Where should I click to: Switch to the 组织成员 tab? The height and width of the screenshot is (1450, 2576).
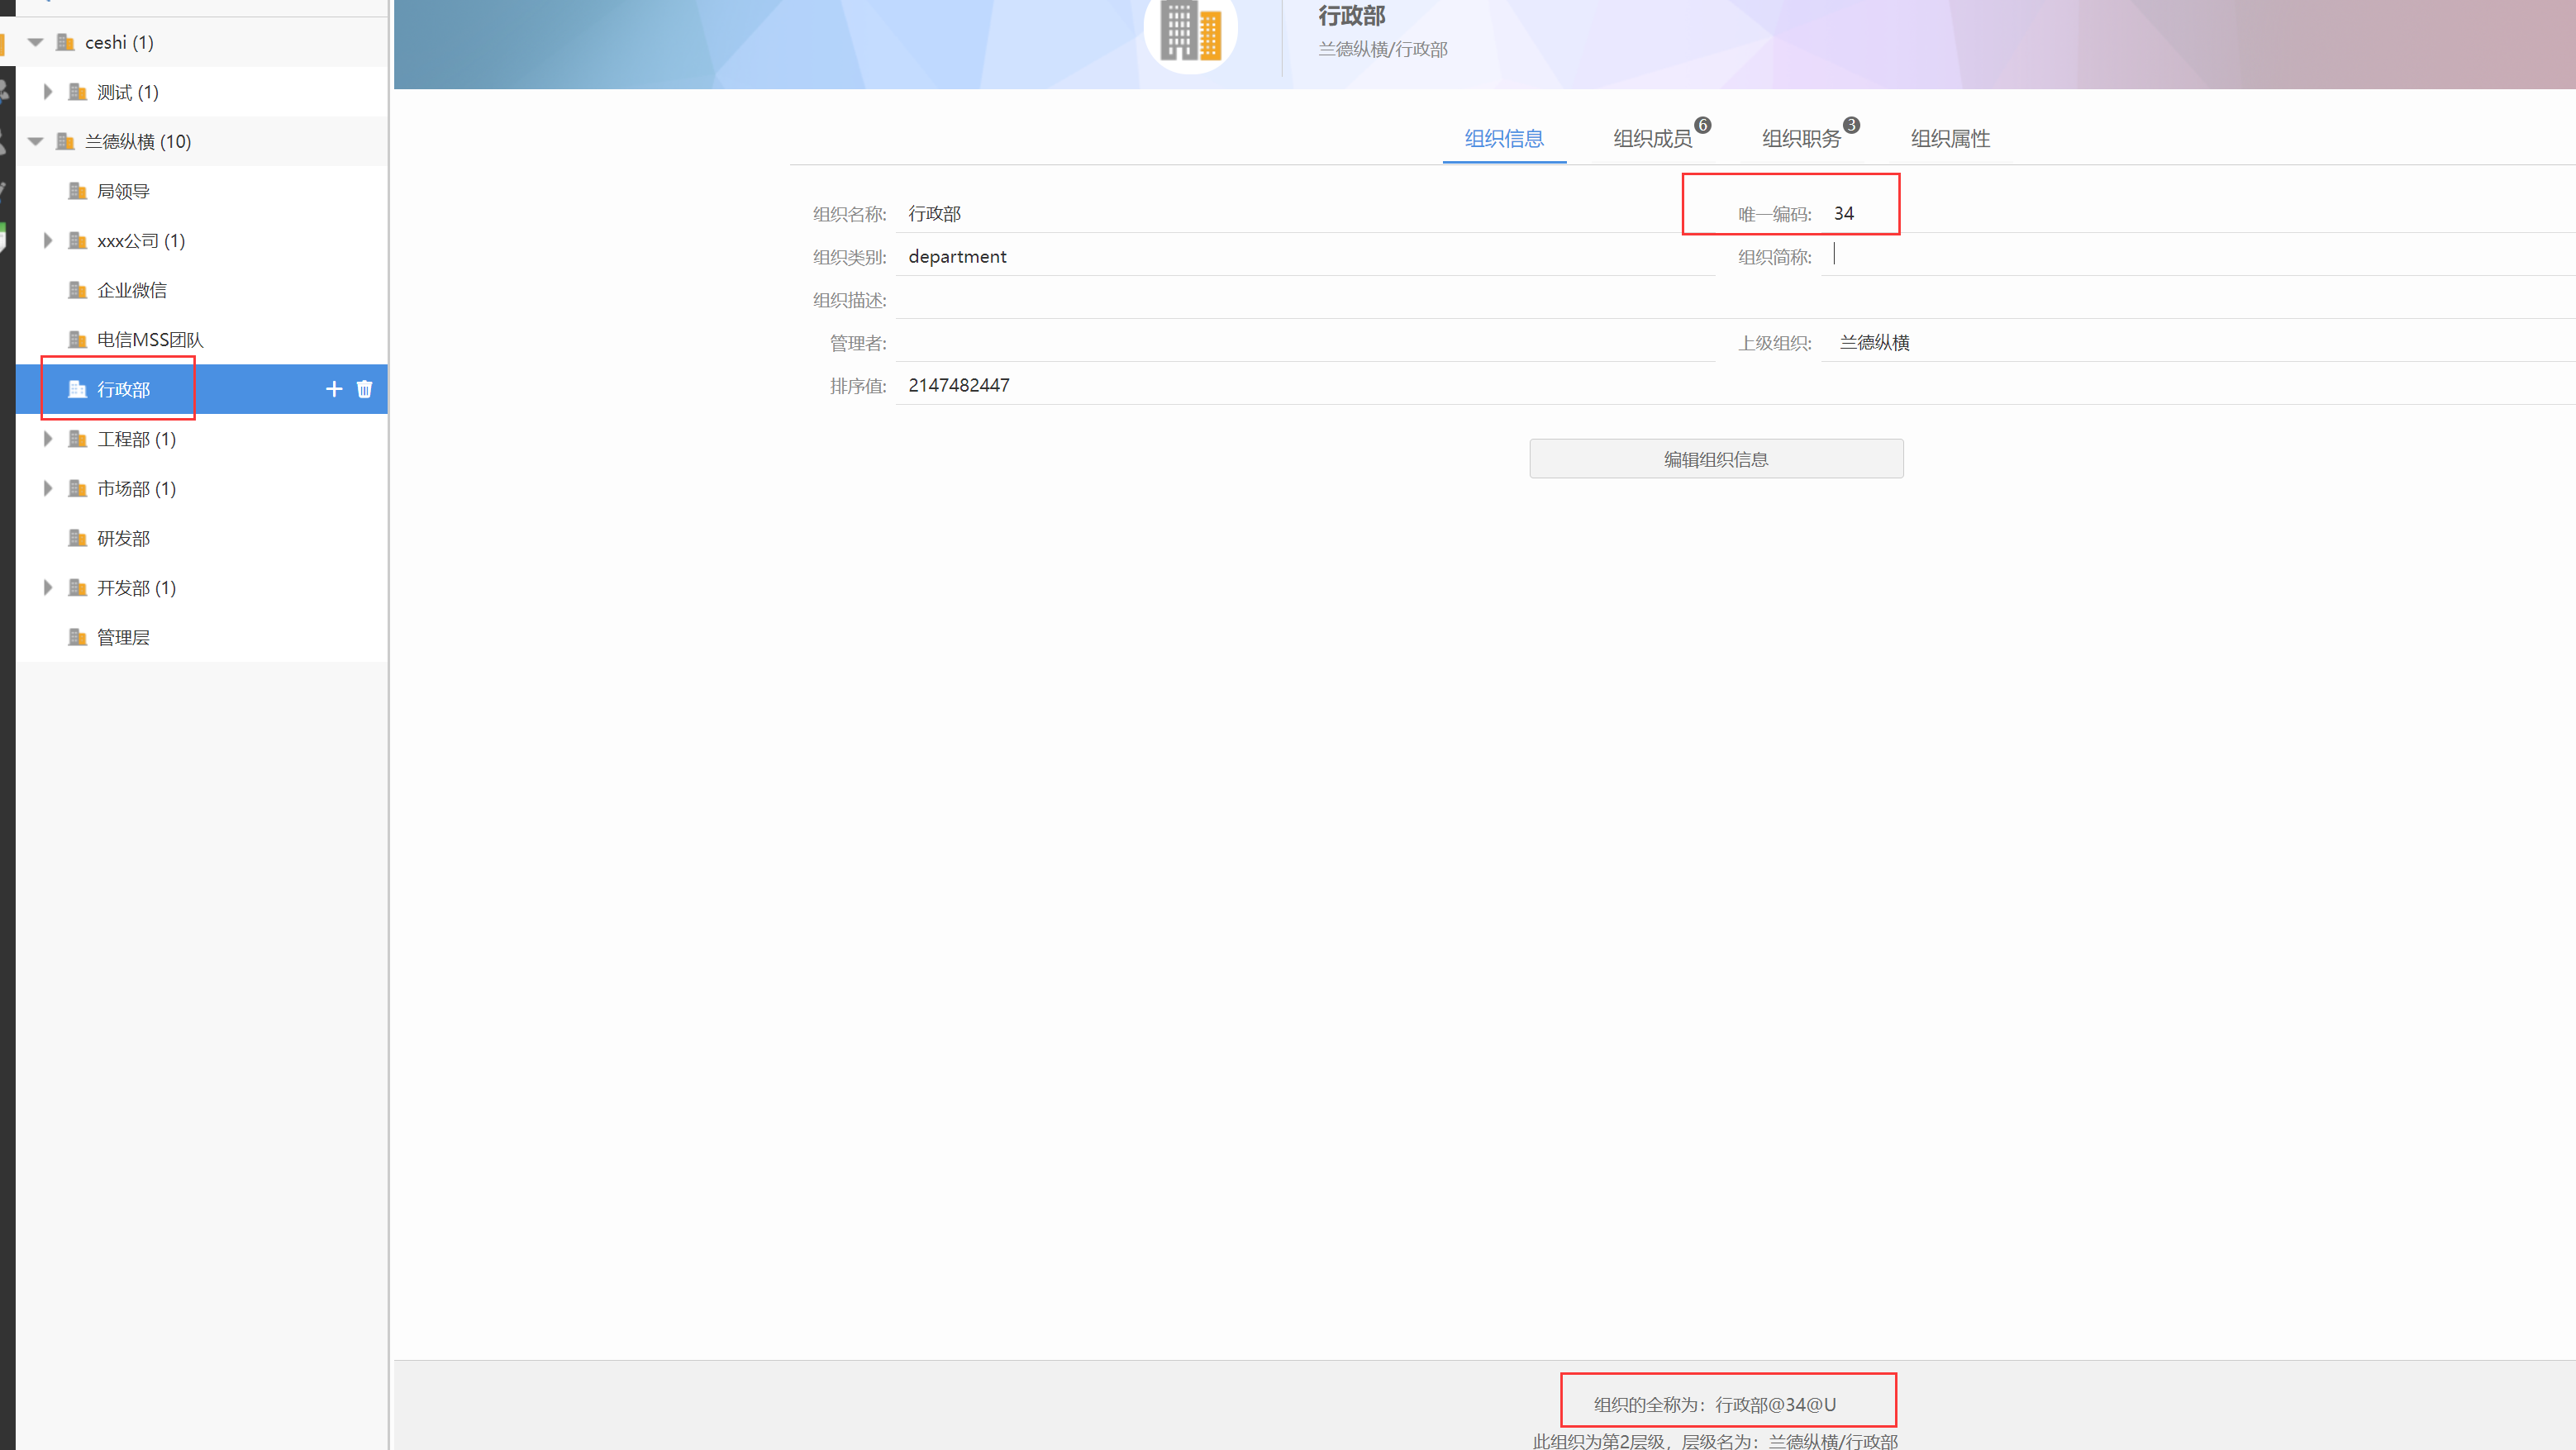click(1652, 139)
